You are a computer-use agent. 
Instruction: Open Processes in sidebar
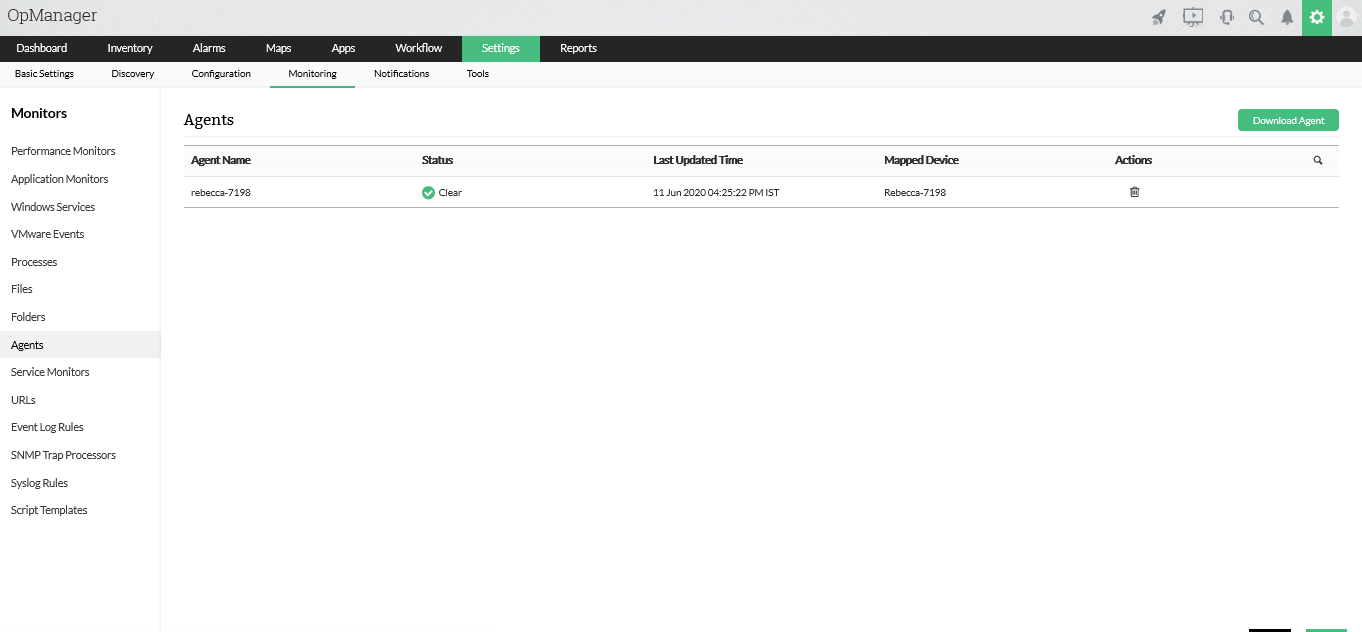[34, 262]
